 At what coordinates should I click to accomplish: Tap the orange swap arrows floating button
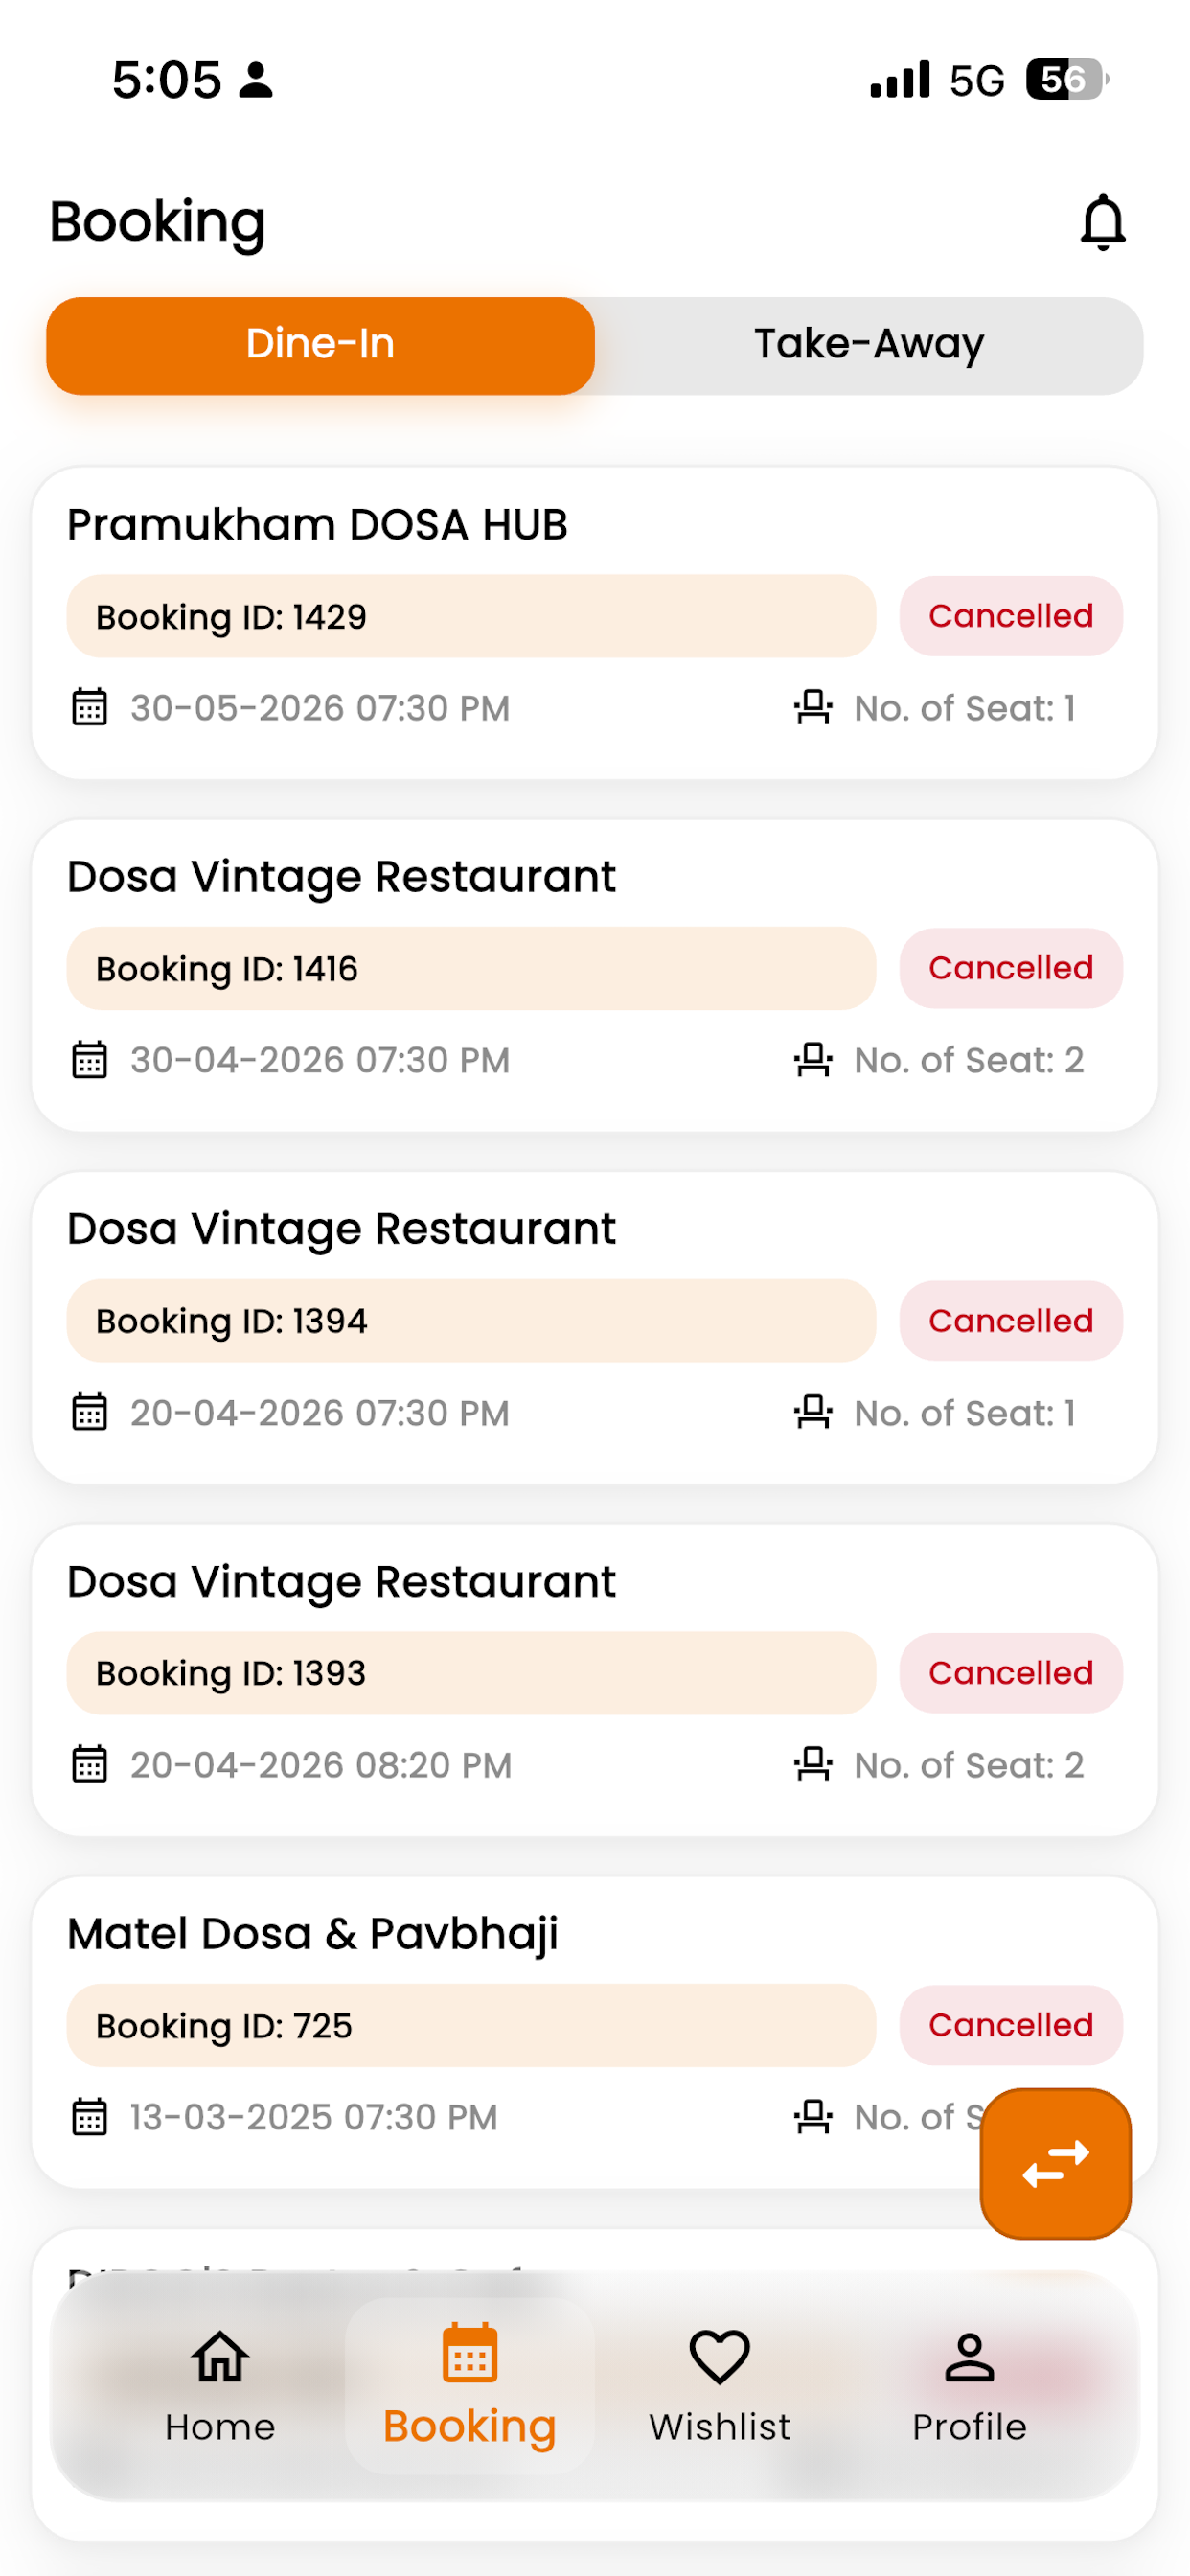click(x=1055, y=2163)
